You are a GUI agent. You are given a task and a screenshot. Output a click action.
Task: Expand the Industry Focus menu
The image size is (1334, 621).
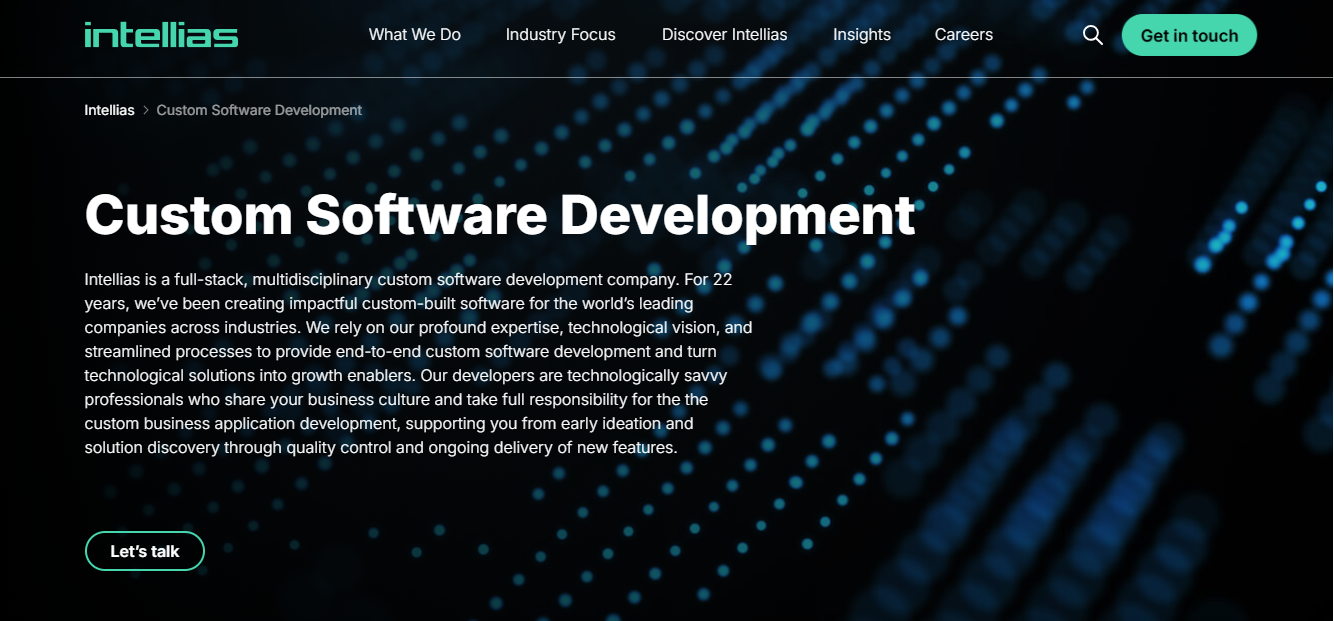point(560,35)
